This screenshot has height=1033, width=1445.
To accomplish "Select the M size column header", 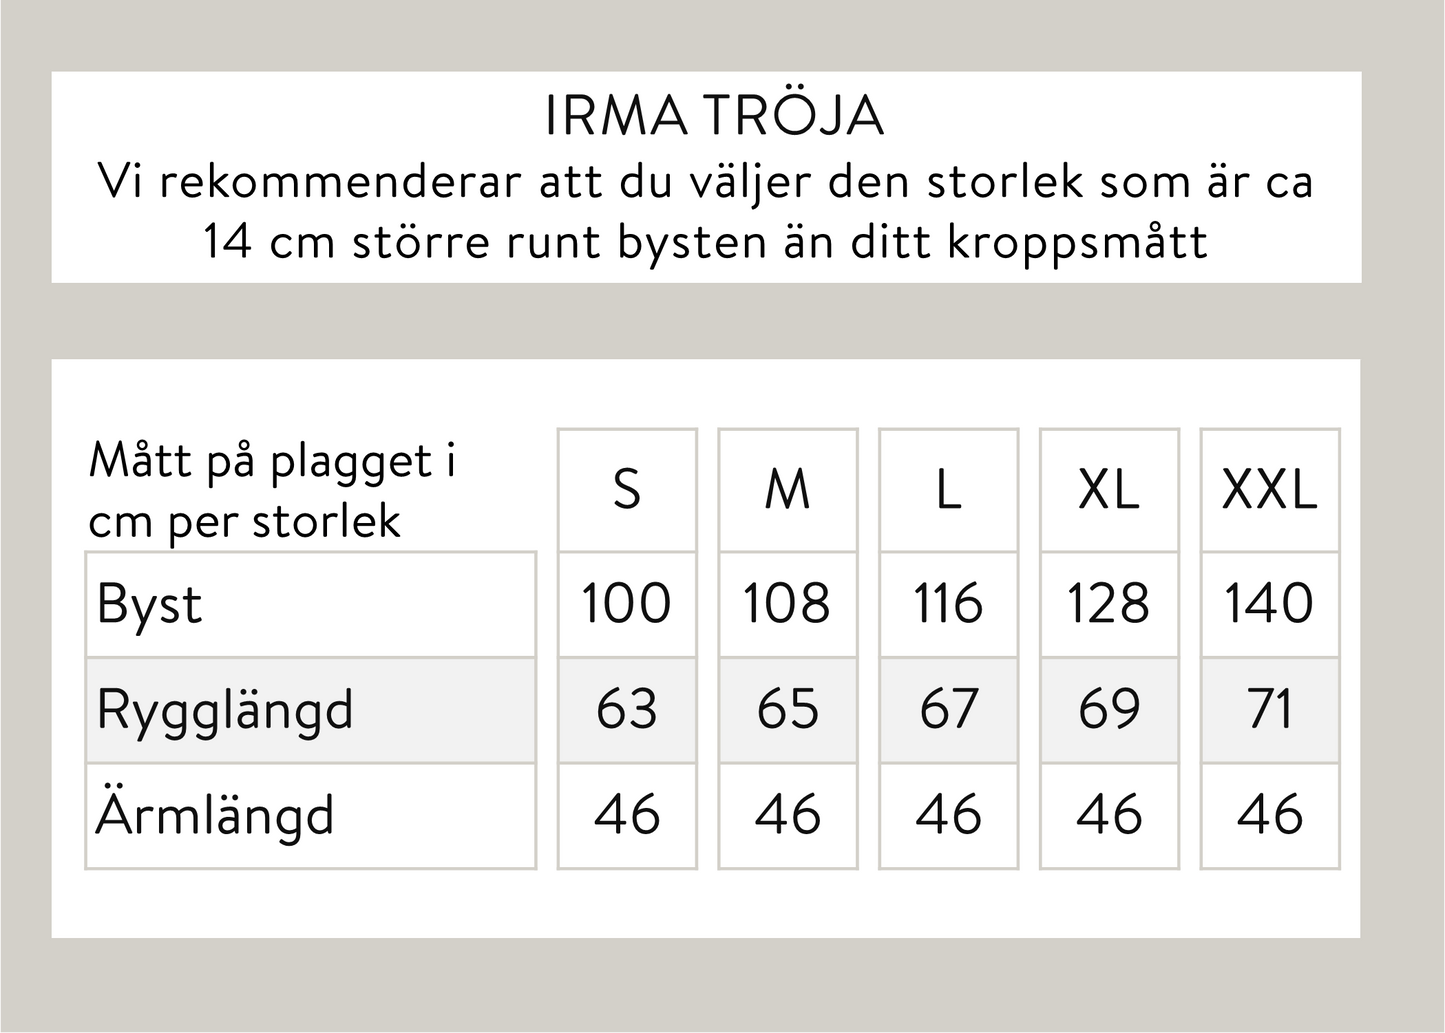I will (788, 490).
